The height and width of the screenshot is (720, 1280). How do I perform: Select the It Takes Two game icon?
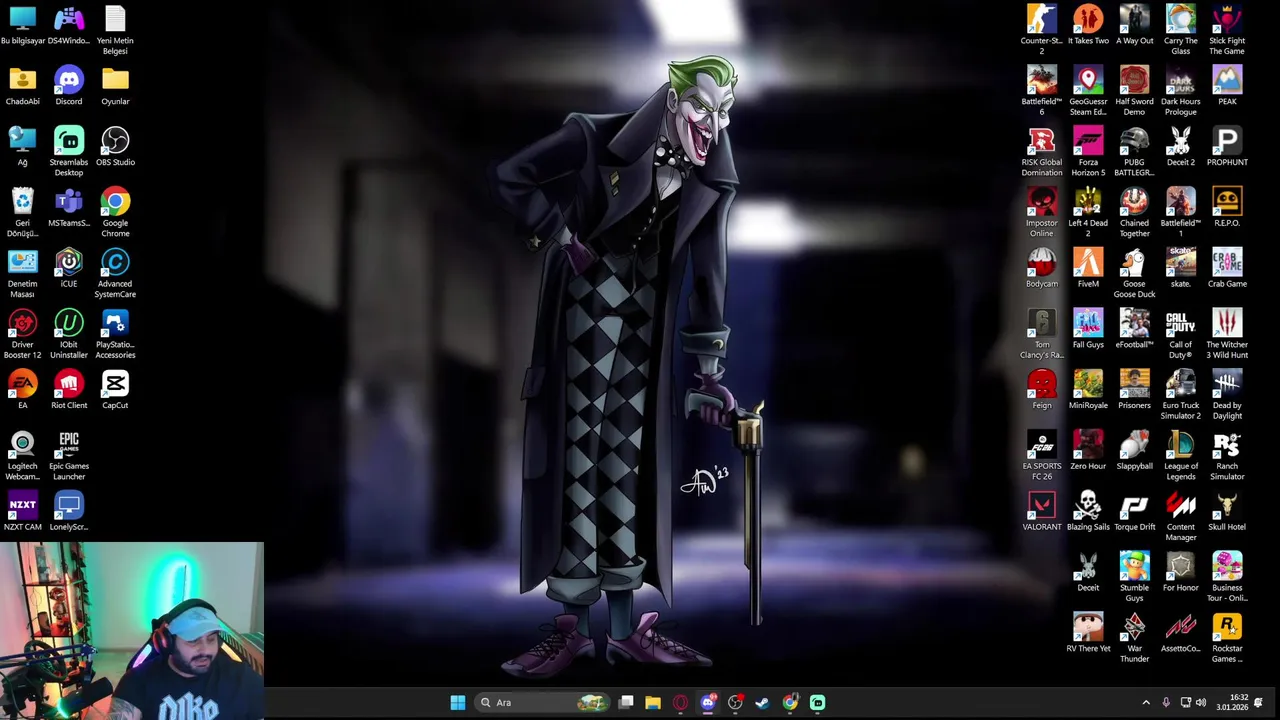[1088, 20]
